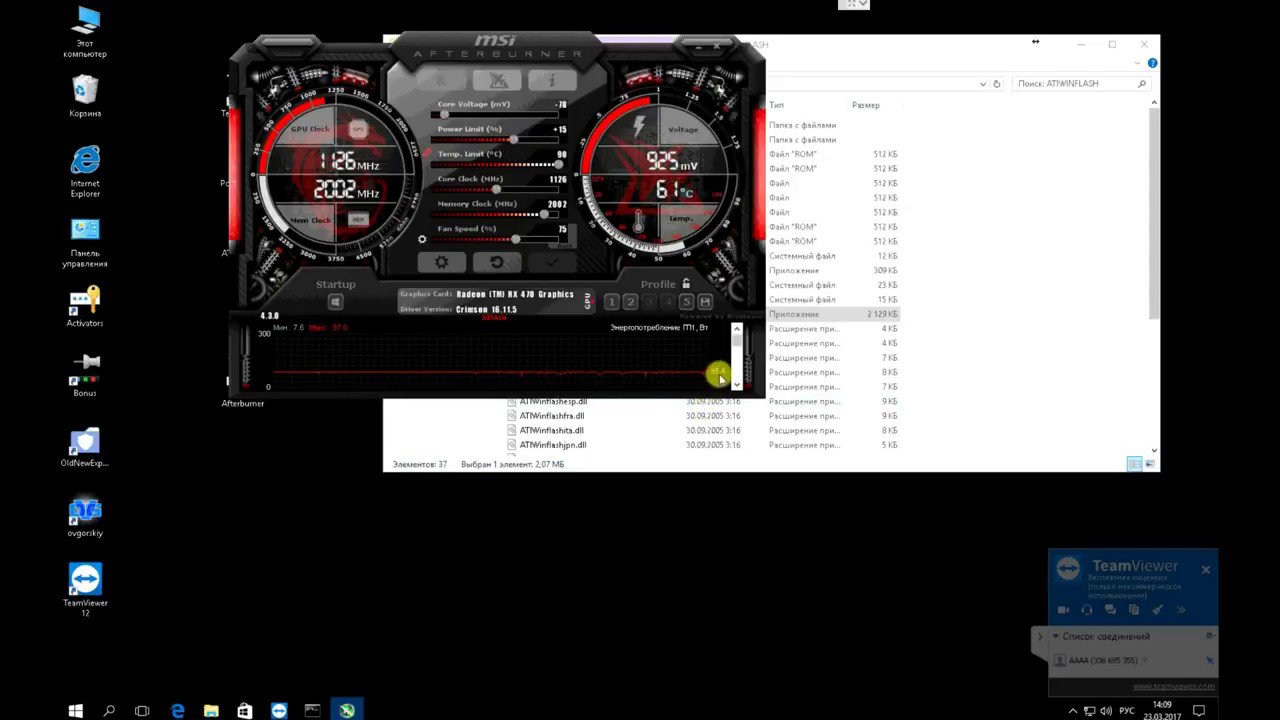
Task: Toggle the profile lock padlock icon
Action: [x=686, y=284]
